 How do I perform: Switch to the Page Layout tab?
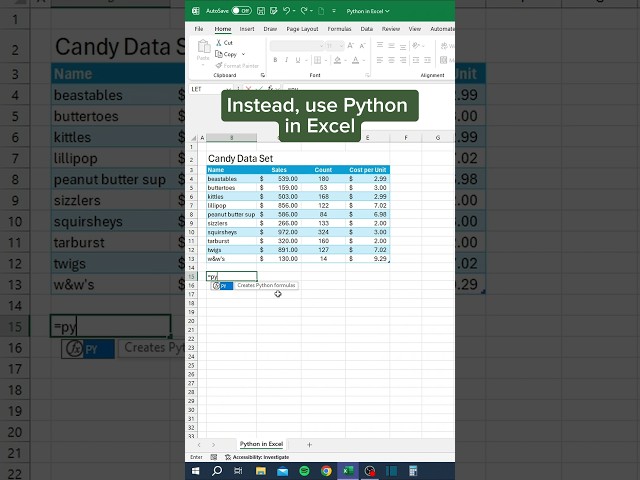(x=302, y=29)
